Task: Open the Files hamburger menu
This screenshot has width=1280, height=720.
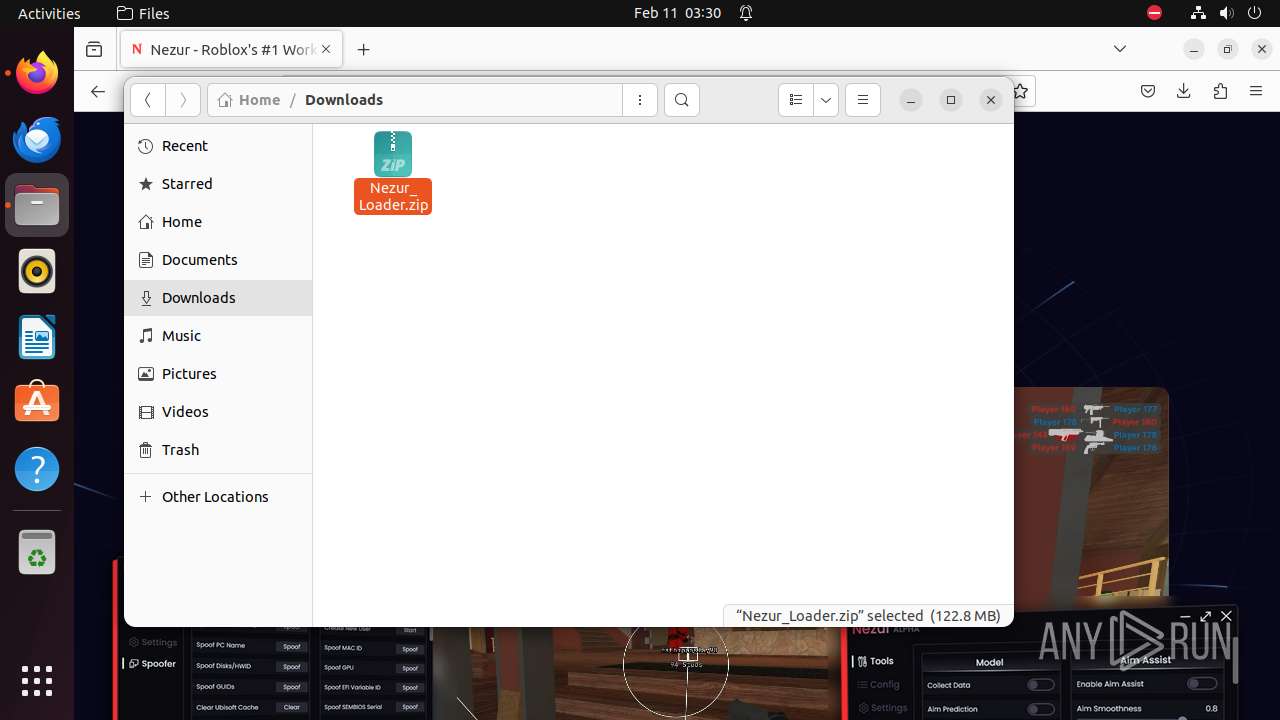Action: point(863,100)
